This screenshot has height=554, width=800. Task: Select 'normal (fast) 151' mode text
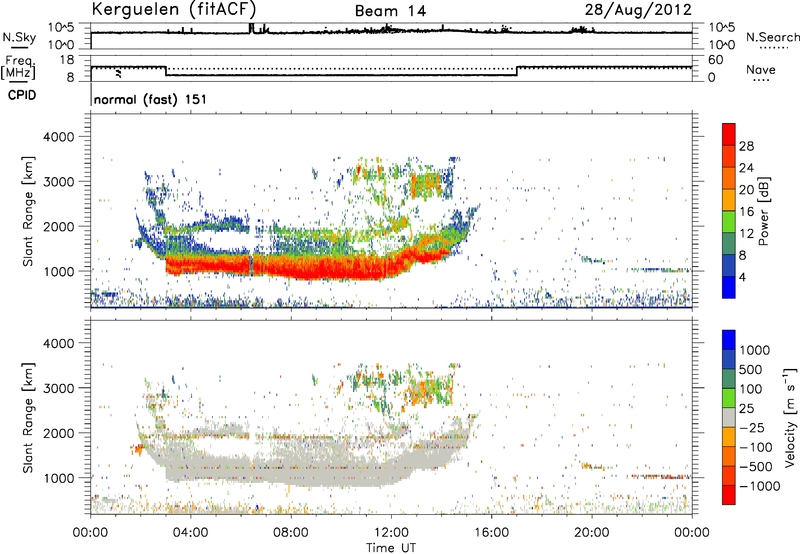(x=150, y=99)
